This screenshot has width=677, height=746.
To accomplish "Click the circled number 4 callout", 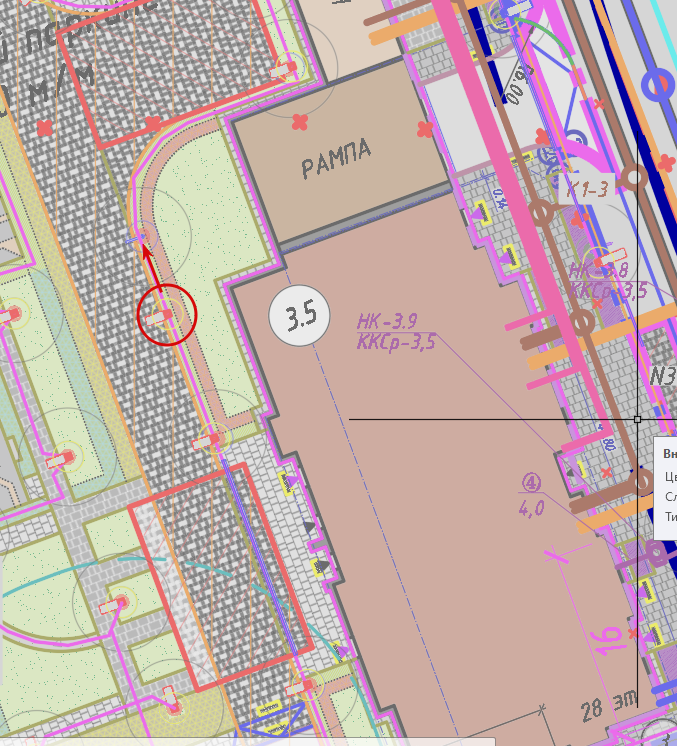I will coord(531,483).
